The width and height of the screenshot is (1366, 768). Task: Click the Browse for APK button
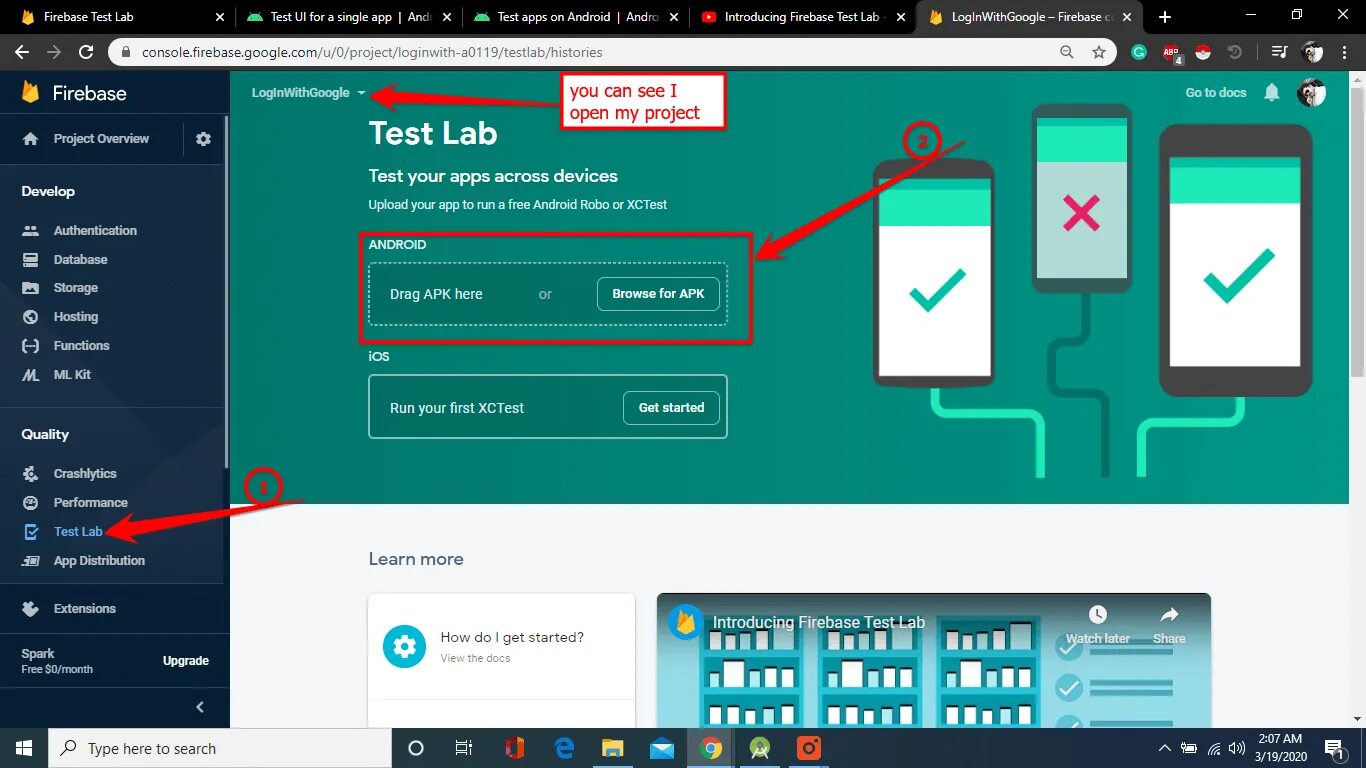658,294
